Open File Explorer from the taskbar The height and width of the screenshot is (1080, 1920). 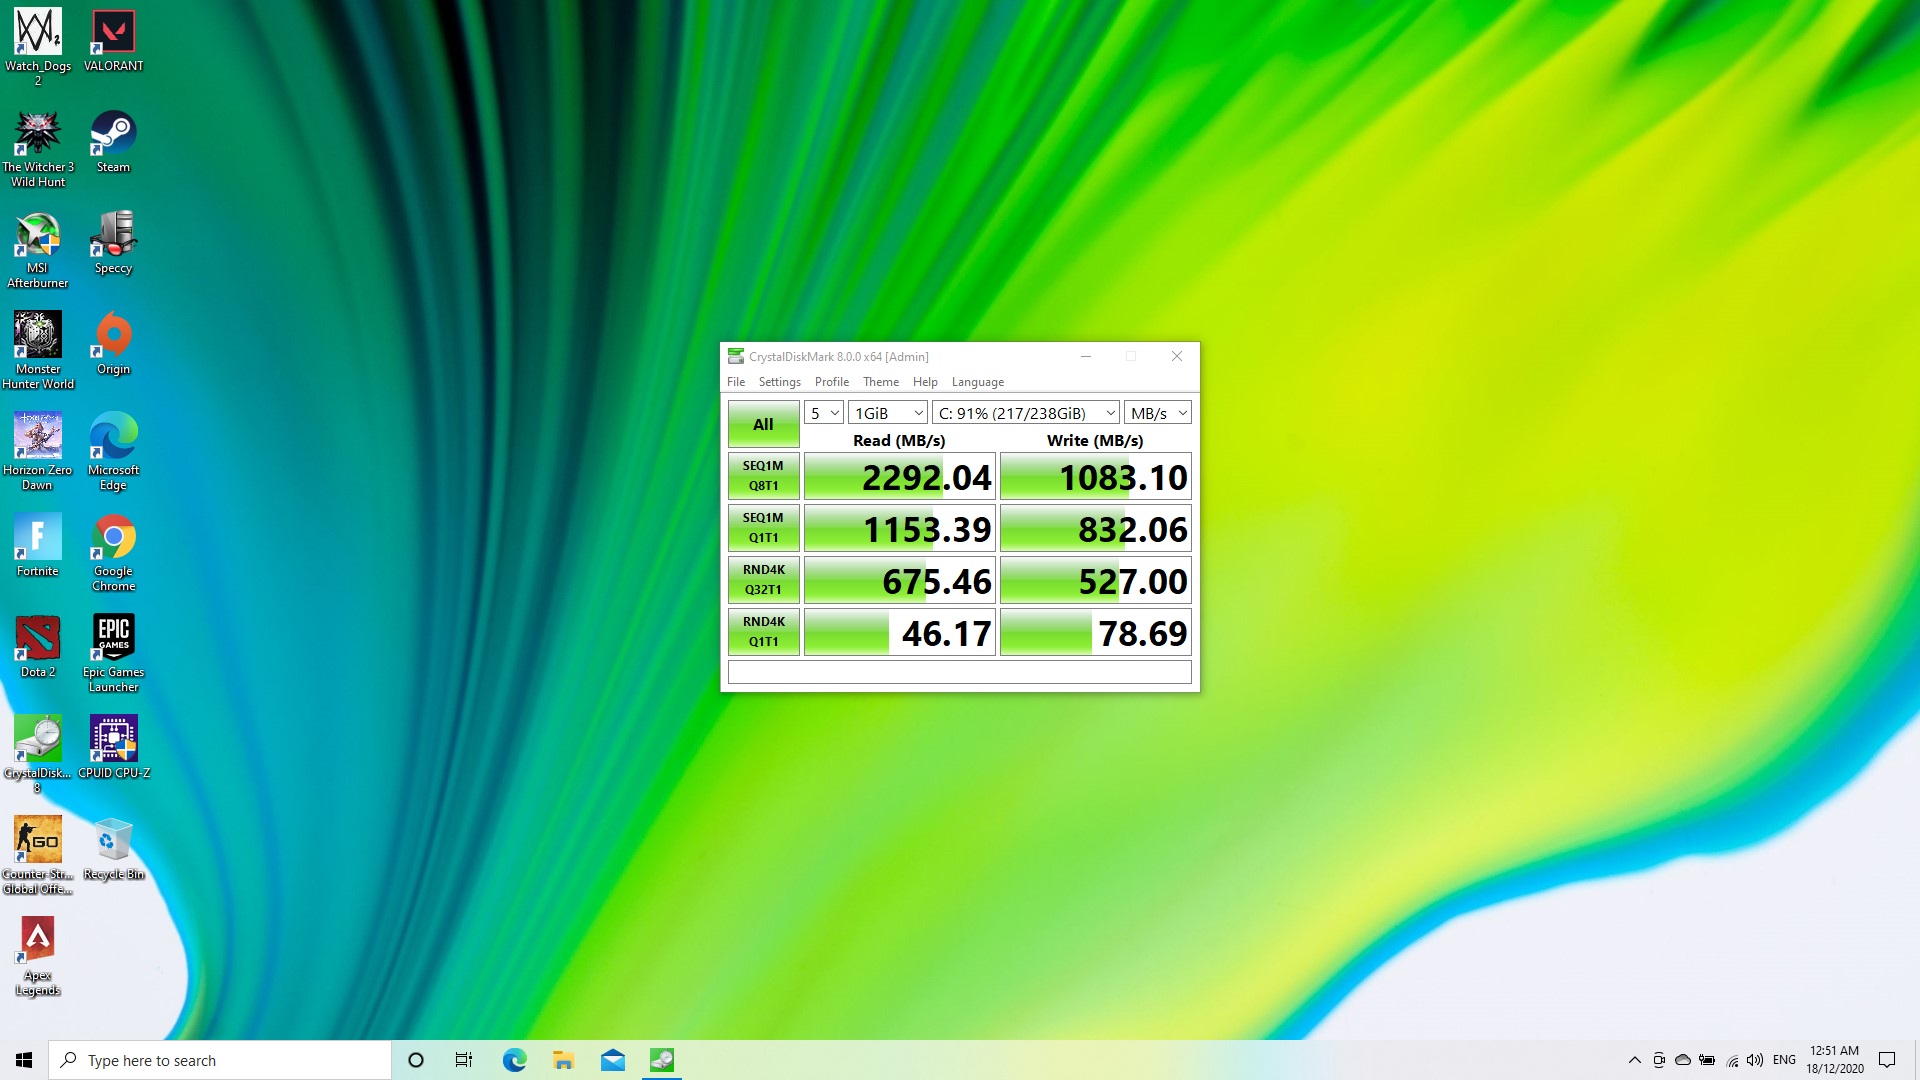pyautogui.click(x=563, y=1060)
